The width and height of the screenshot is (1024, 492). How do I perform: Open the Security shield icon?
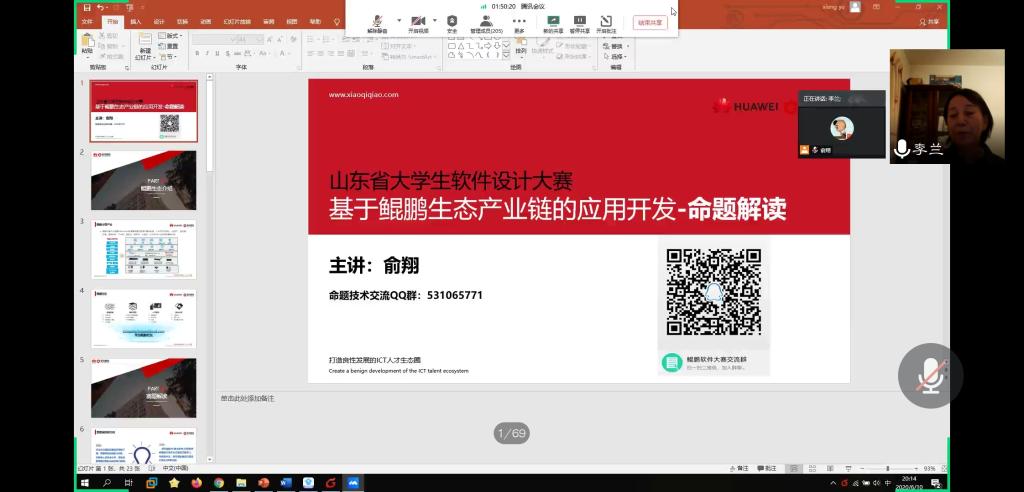tap(452, 22)
